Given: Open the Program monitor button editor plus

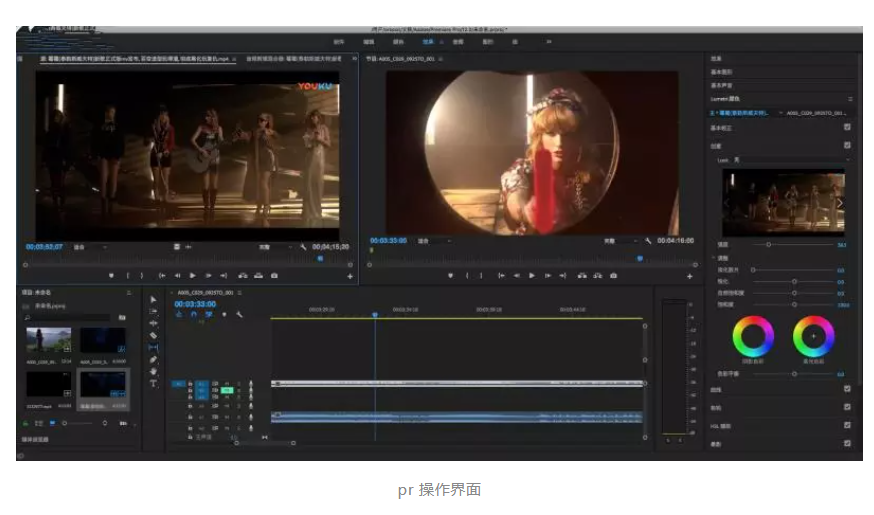Looking at the screenshot, I should (690, 276).
